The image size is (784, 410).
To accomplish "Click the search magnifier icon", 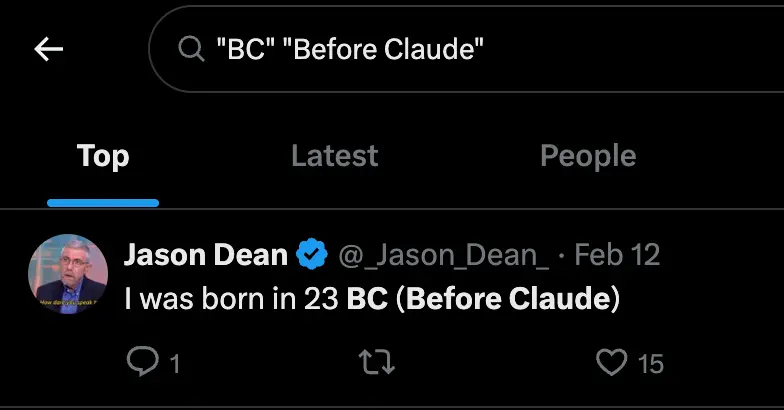I will tap(191, 49).
